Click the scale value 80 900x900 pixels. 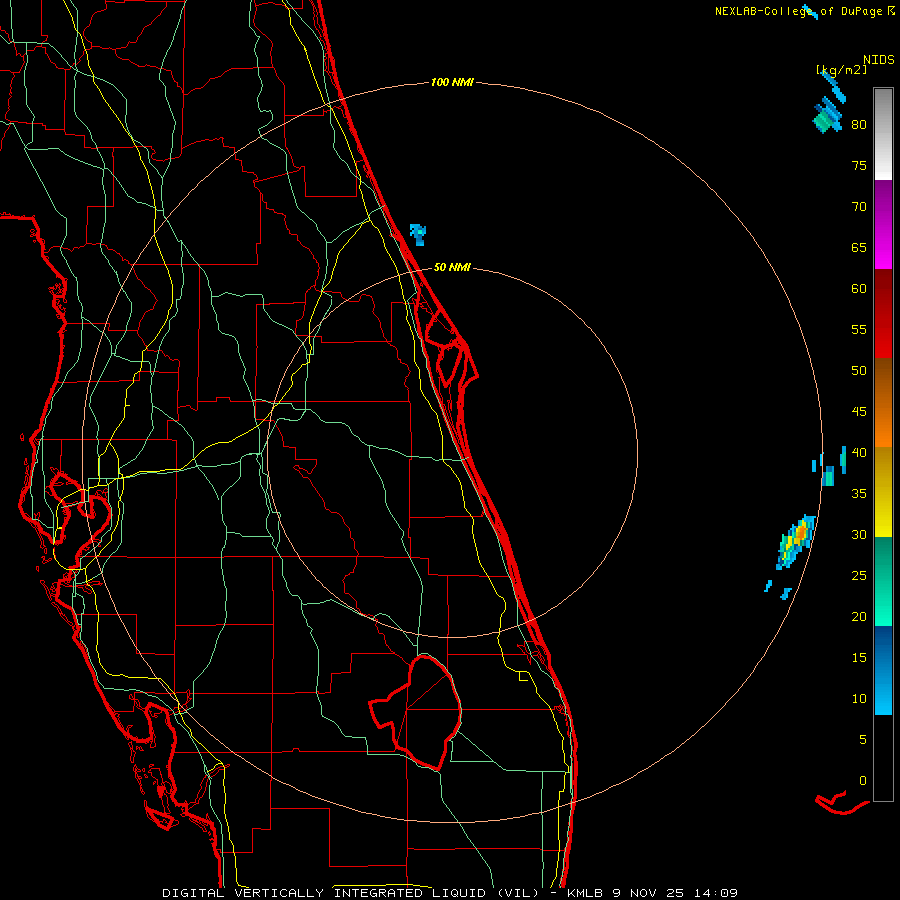point(859,125)
